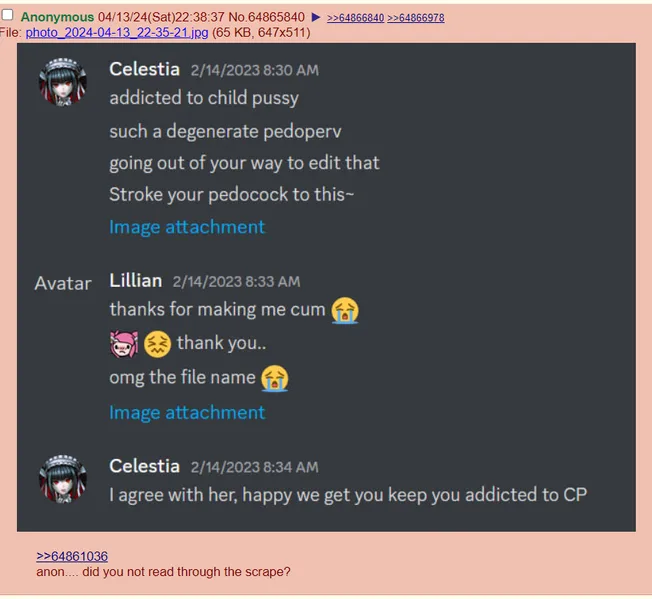This screenshot has height=599, width=652.
Task: Click the pink-haired custom emoji
Action: [x=123, y=344]
